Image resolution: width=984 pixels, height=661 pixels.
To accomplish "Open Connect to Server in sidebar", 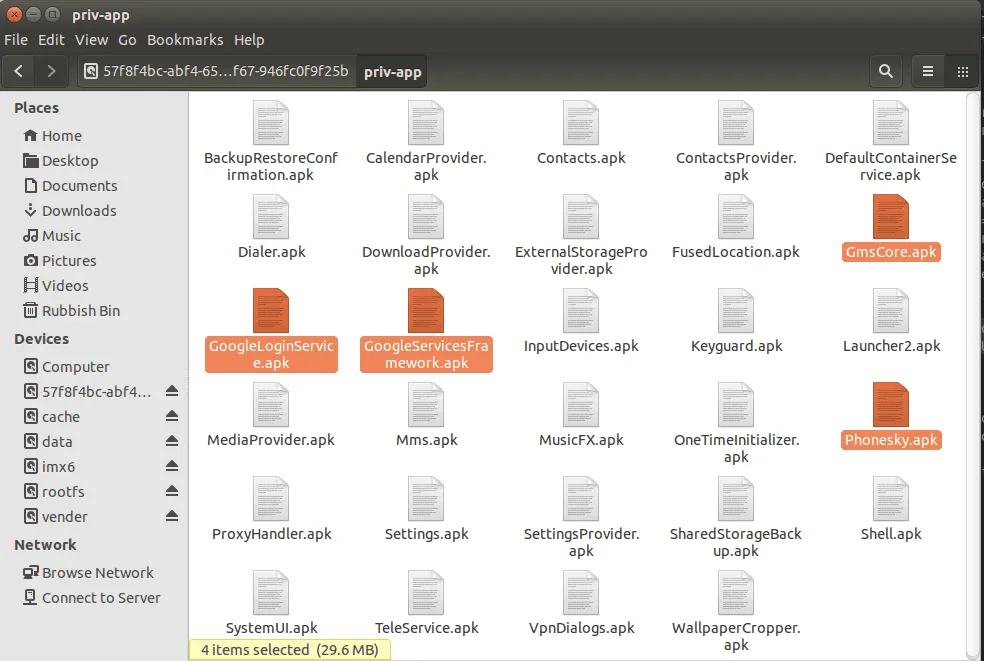I will click(x=100, y=598).
